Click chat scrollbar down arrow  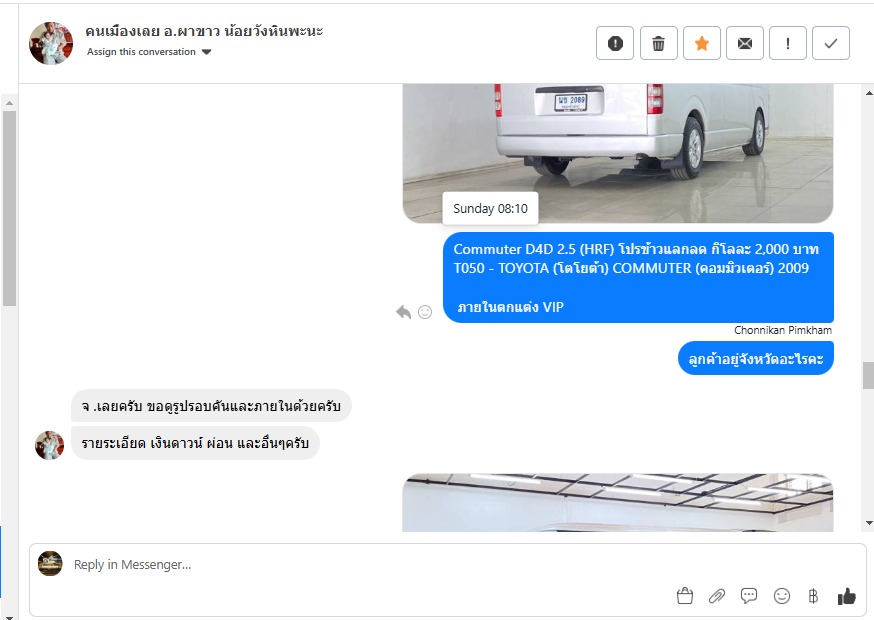[869, 523]
